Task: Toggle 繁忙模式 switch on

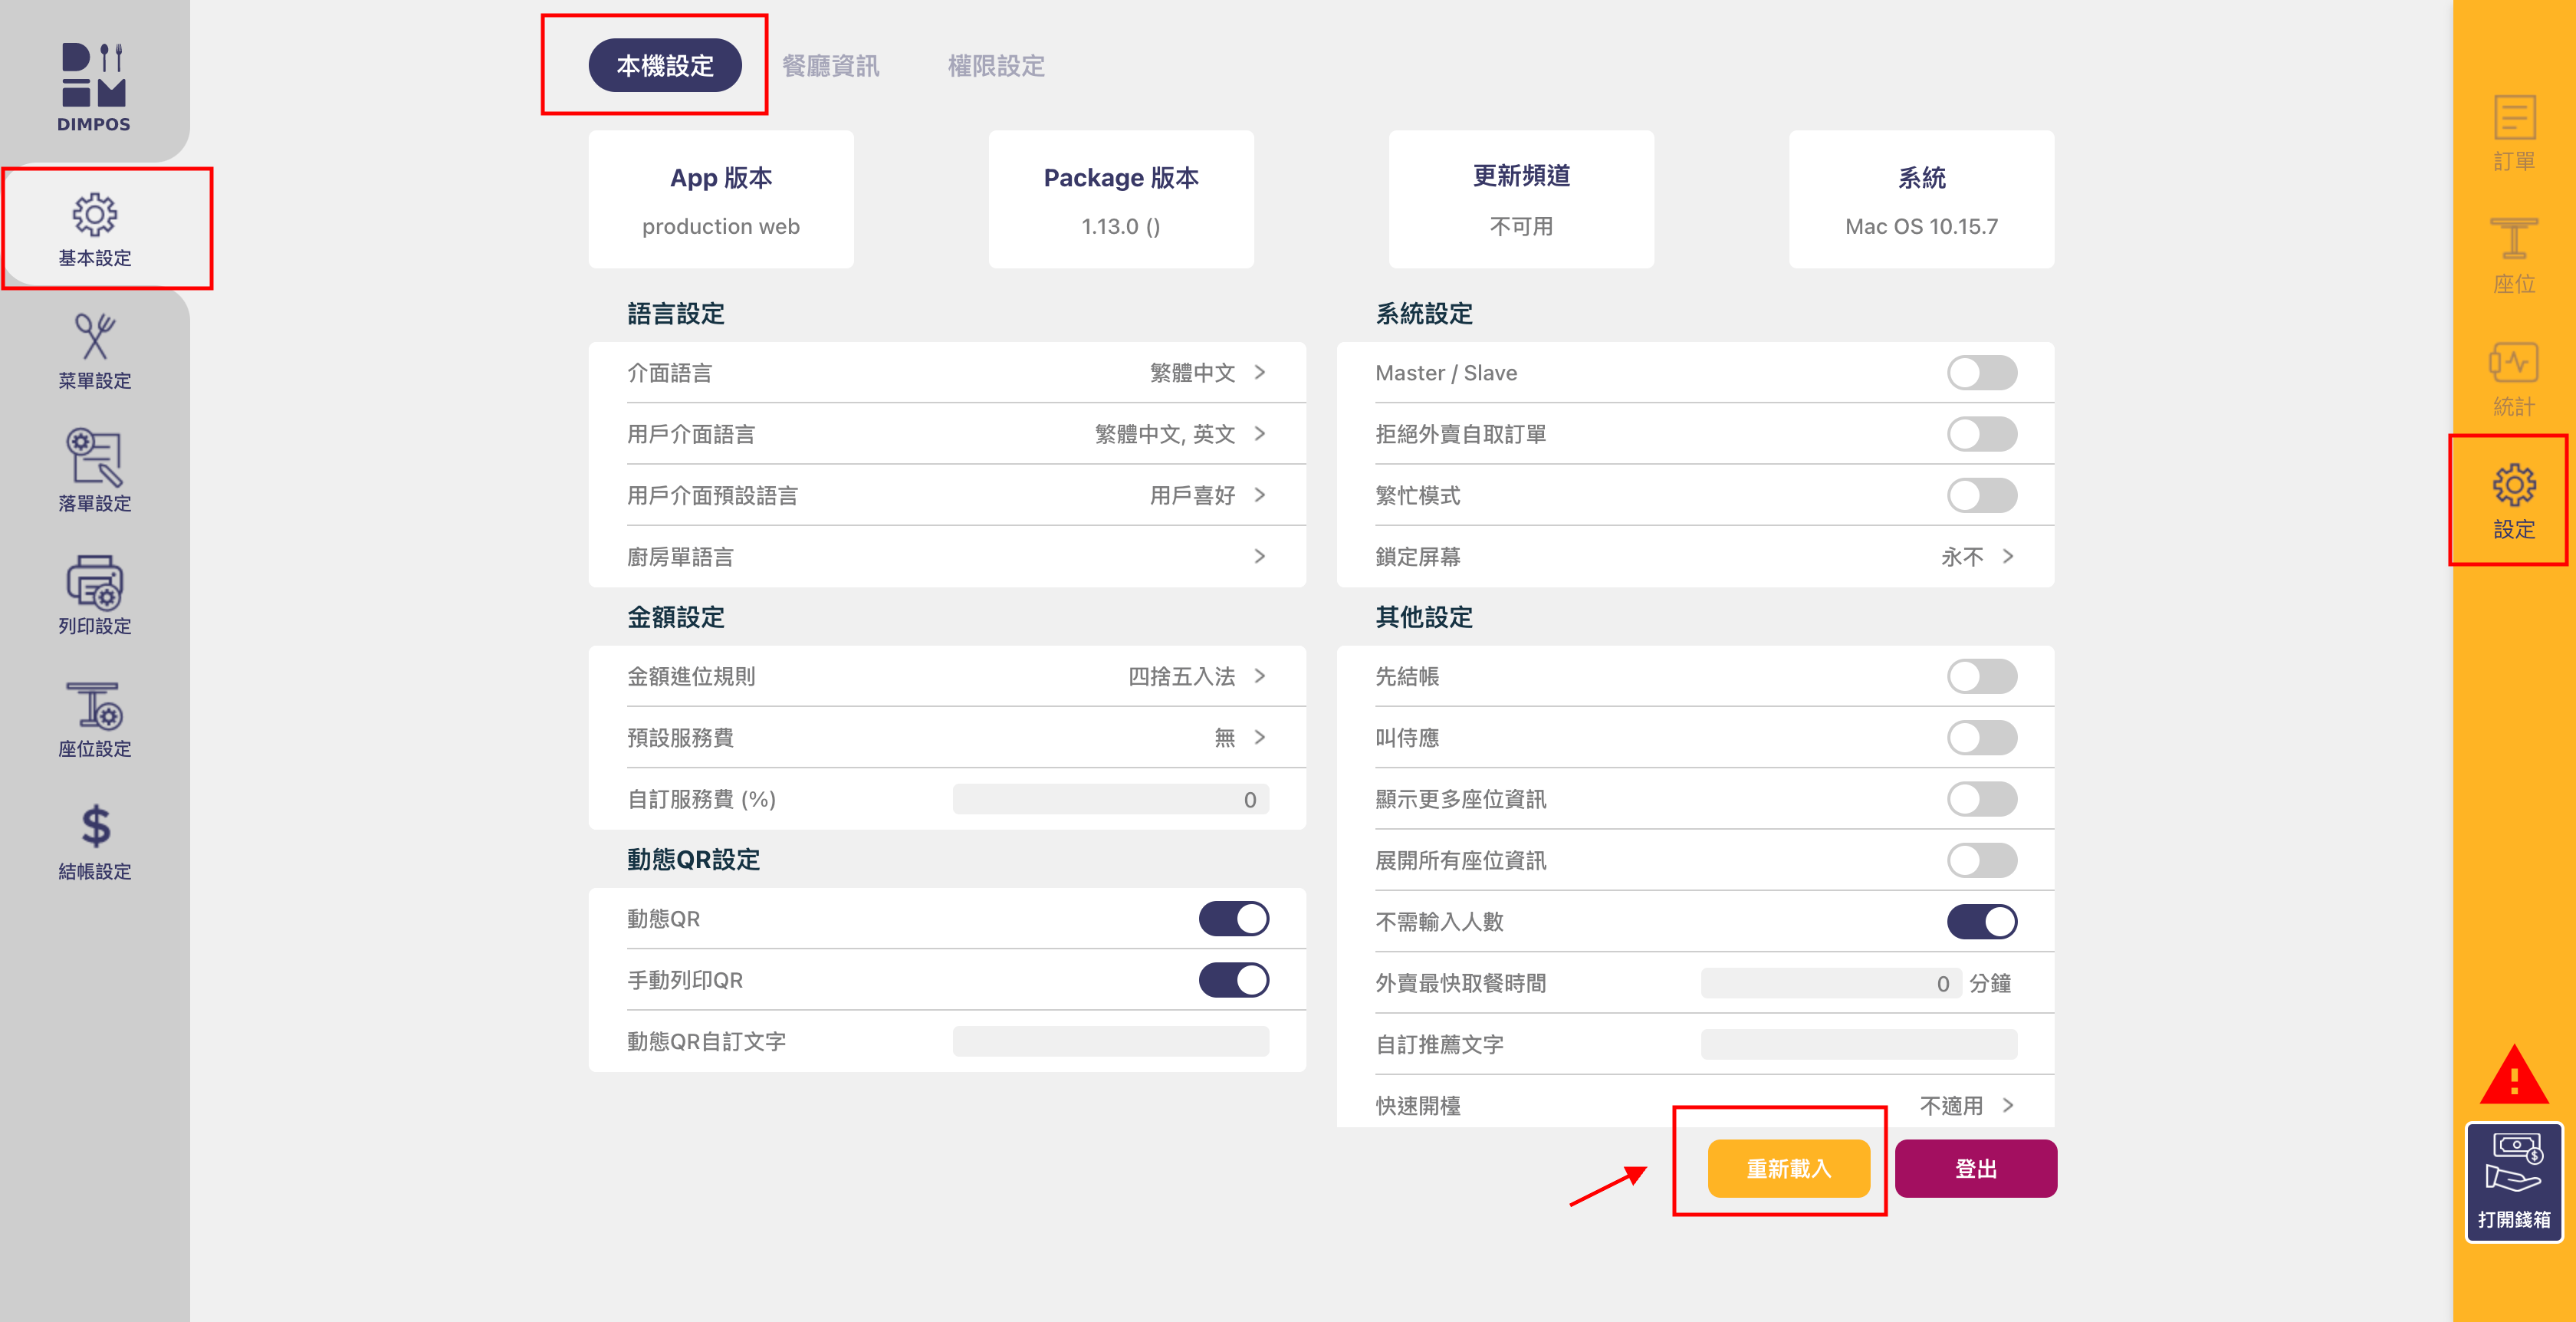Action: 1981,496
